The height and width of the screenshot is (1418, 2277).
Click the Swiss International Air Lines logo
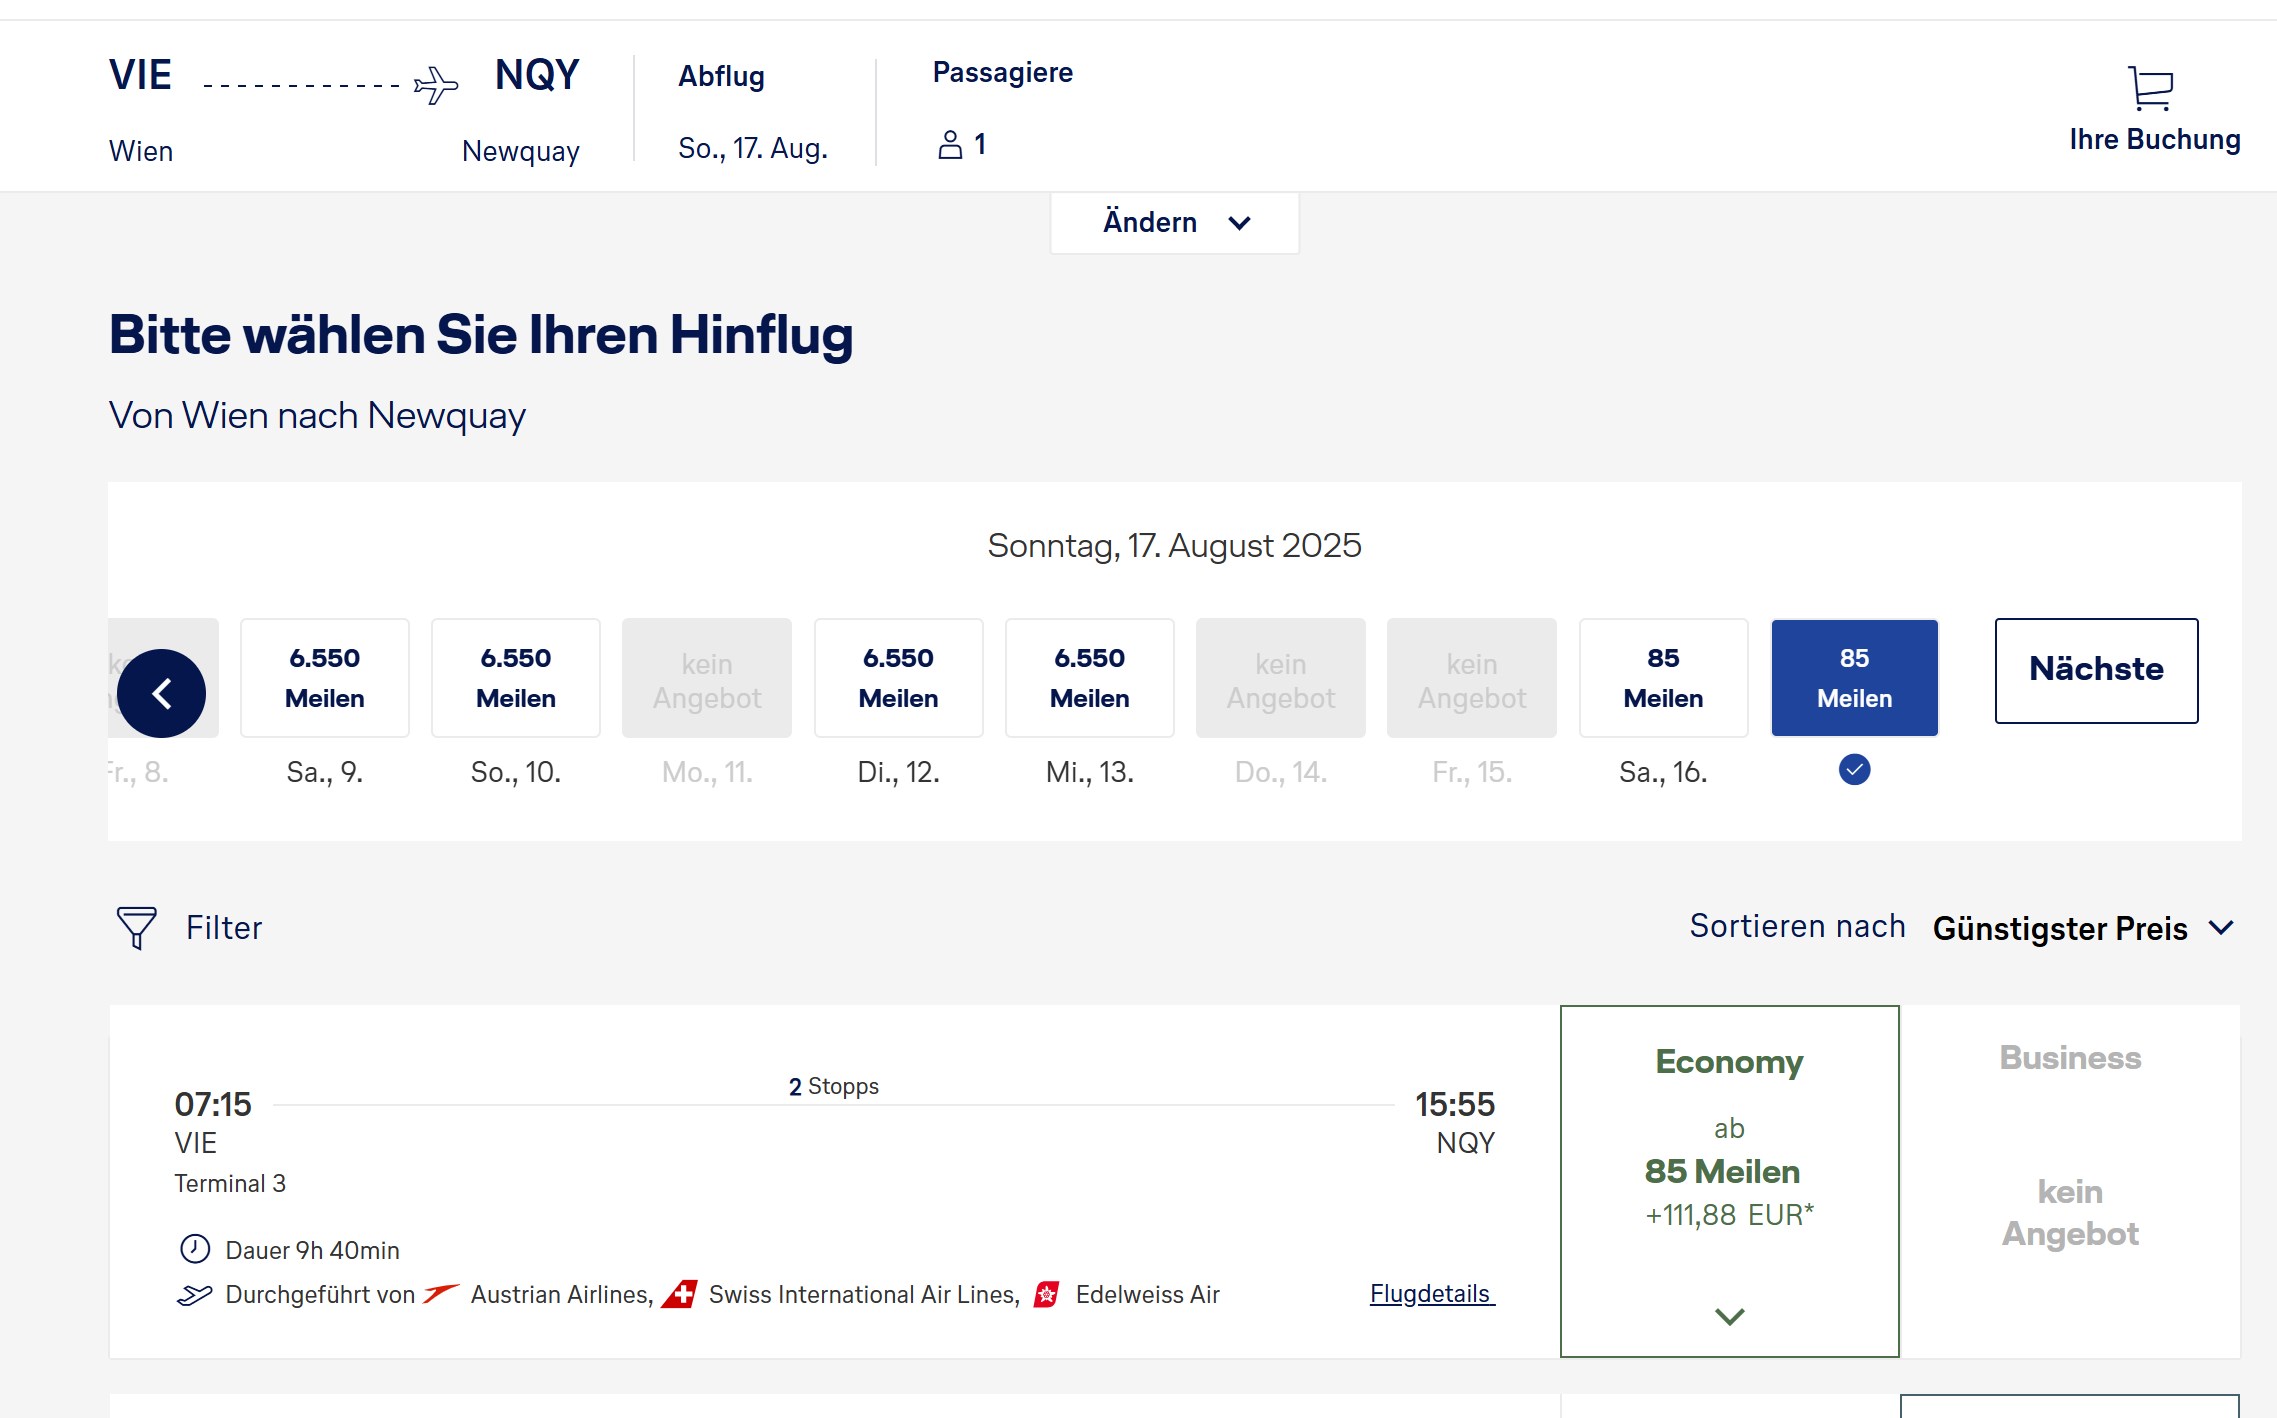pyautogui.click(x=680, y=1294)
